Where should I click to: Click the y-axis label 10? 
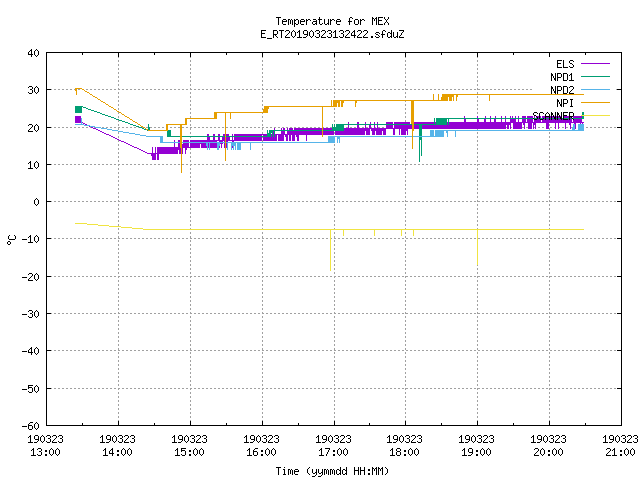pos(33,165)
